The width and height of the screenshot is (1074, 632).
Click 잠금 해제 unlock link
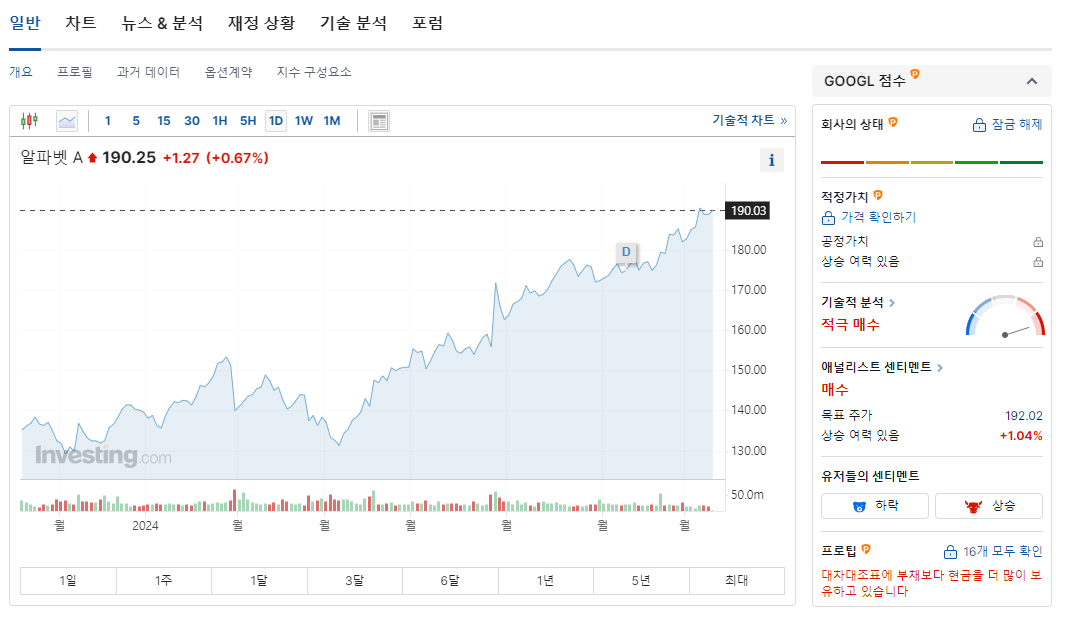[1008, 125]
